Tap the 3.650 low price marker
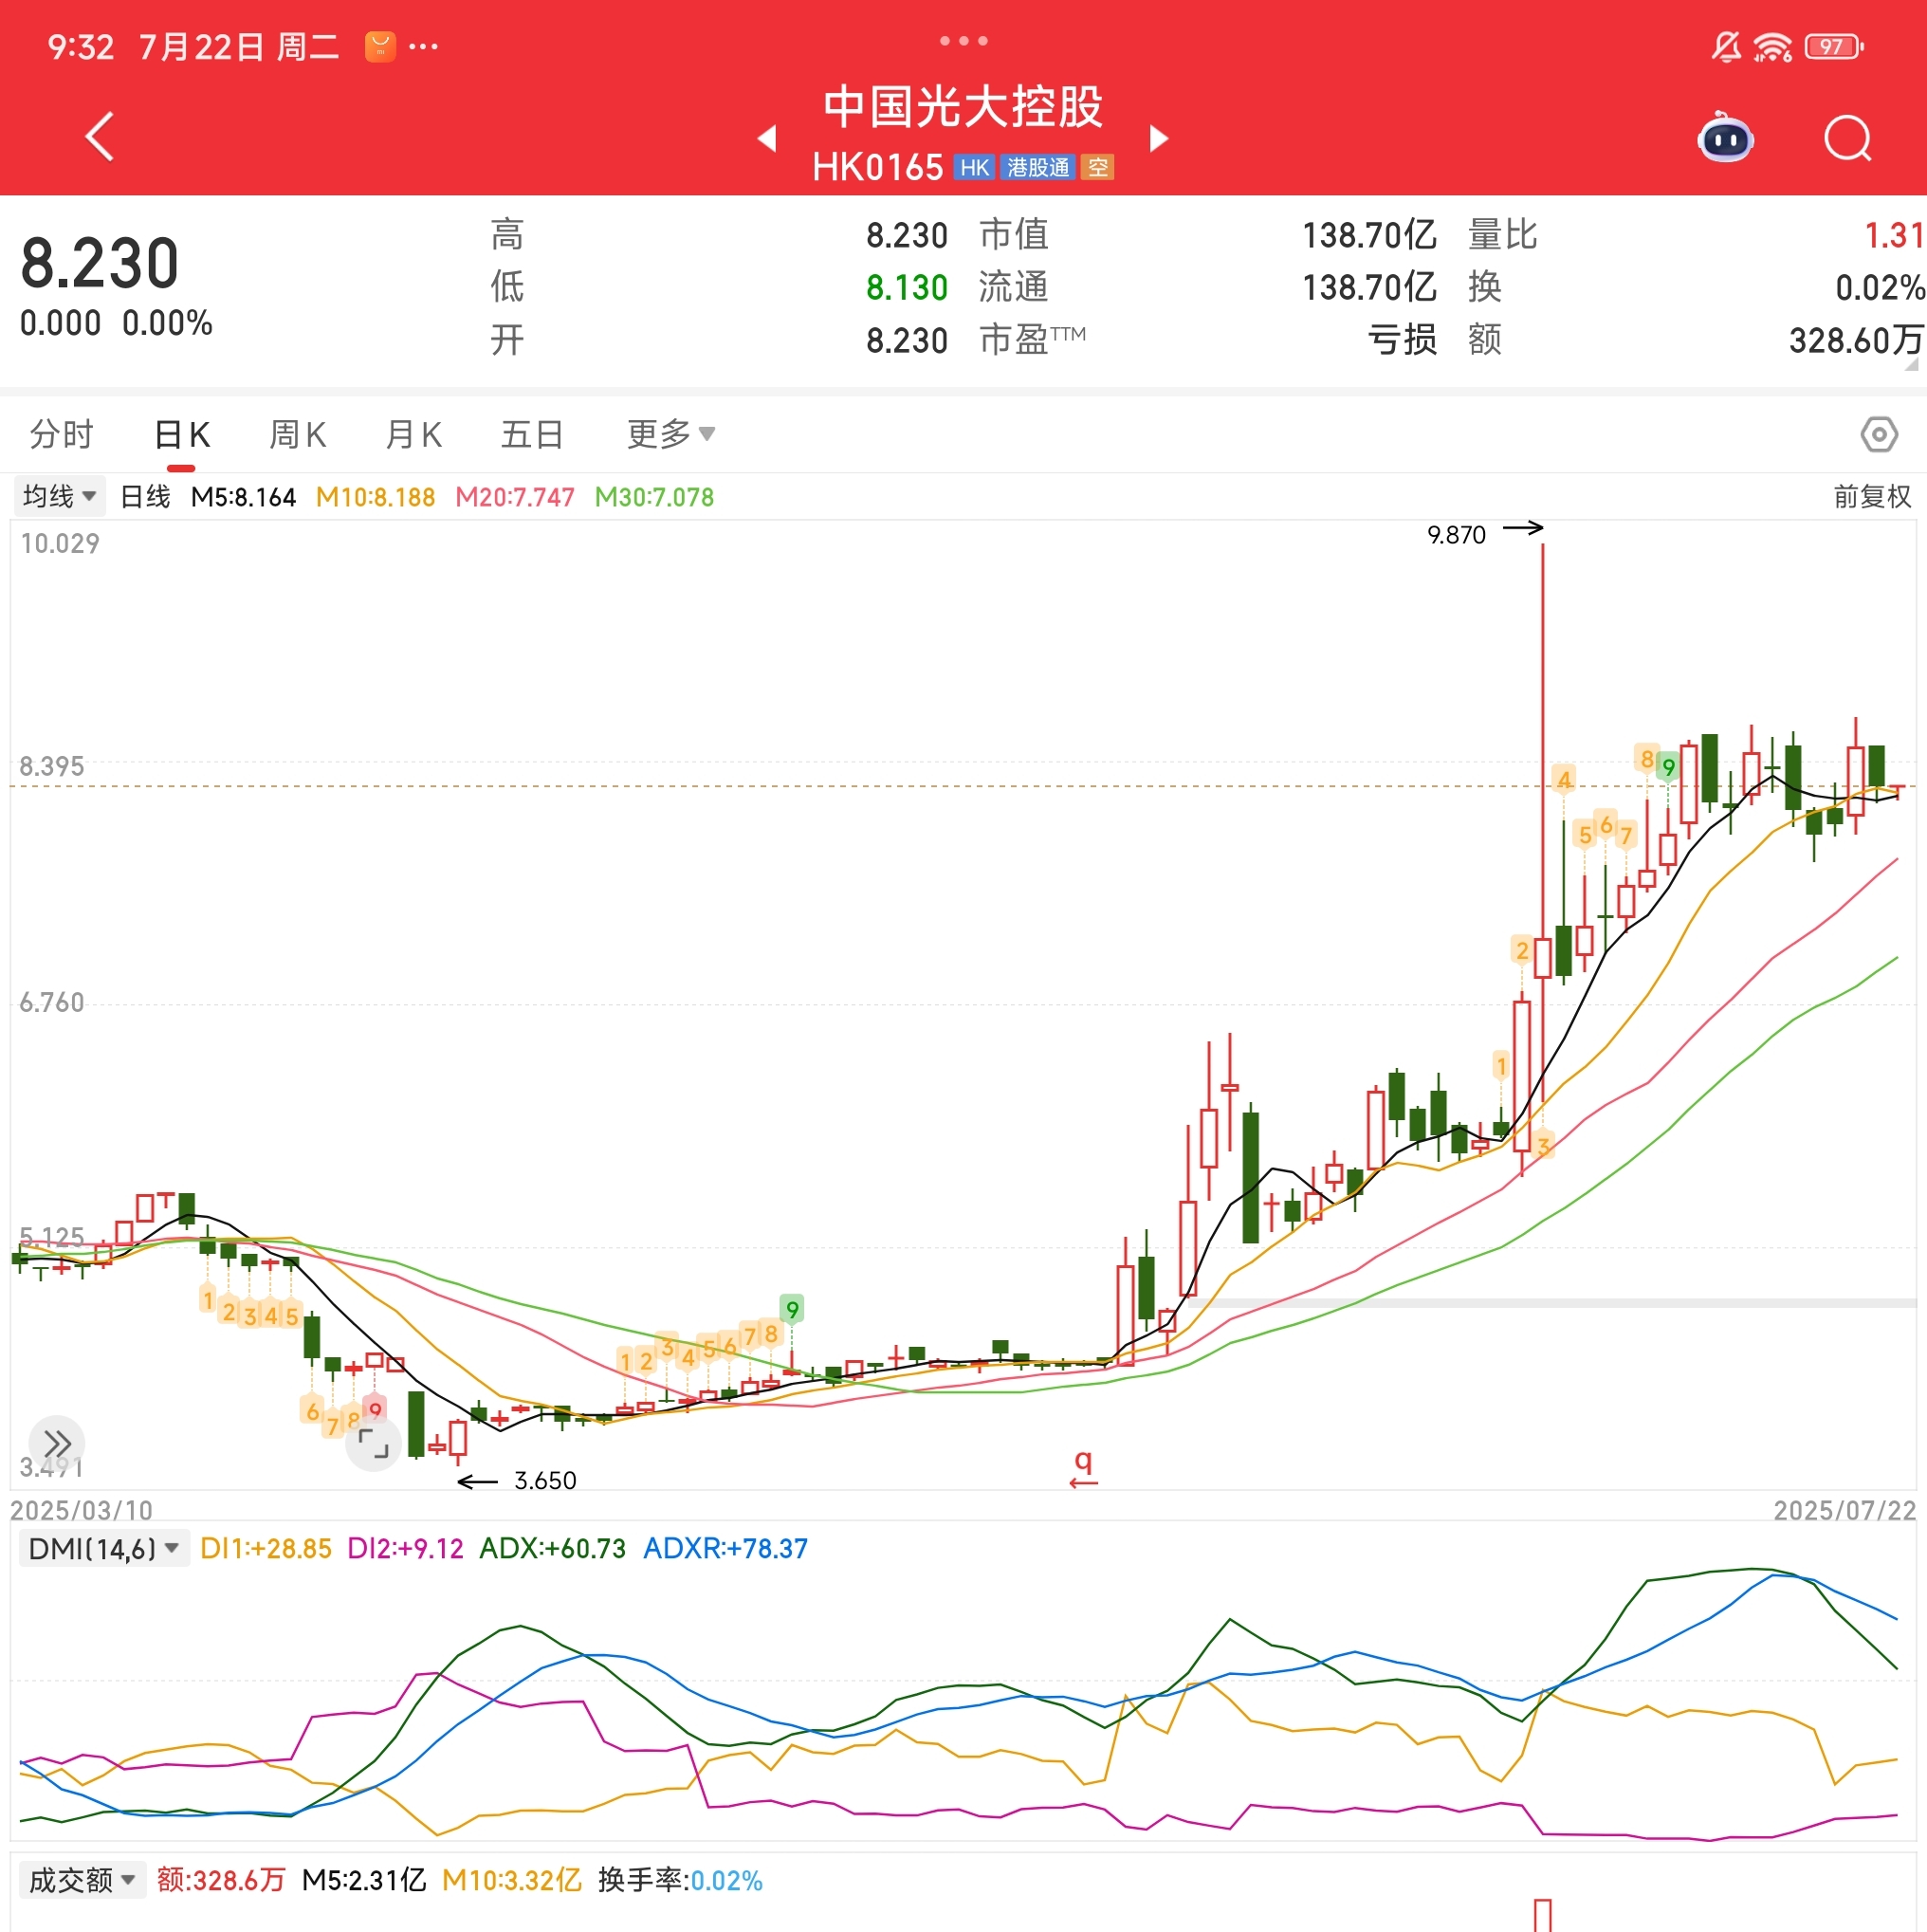 [545, 1480]
